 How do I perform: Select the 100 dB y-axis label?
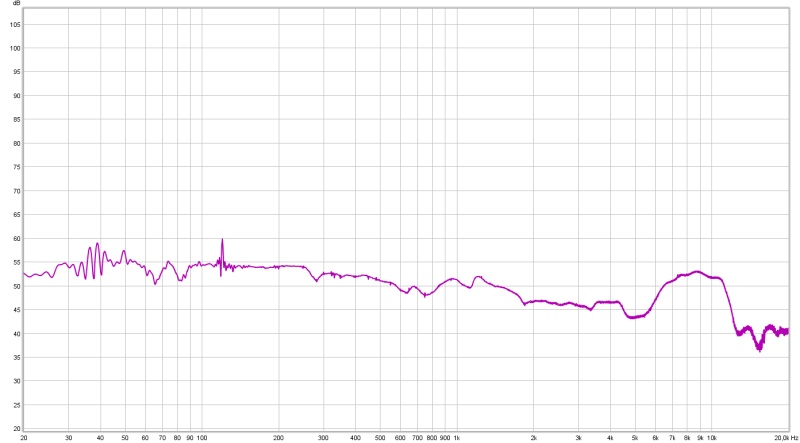pos(14,48)
